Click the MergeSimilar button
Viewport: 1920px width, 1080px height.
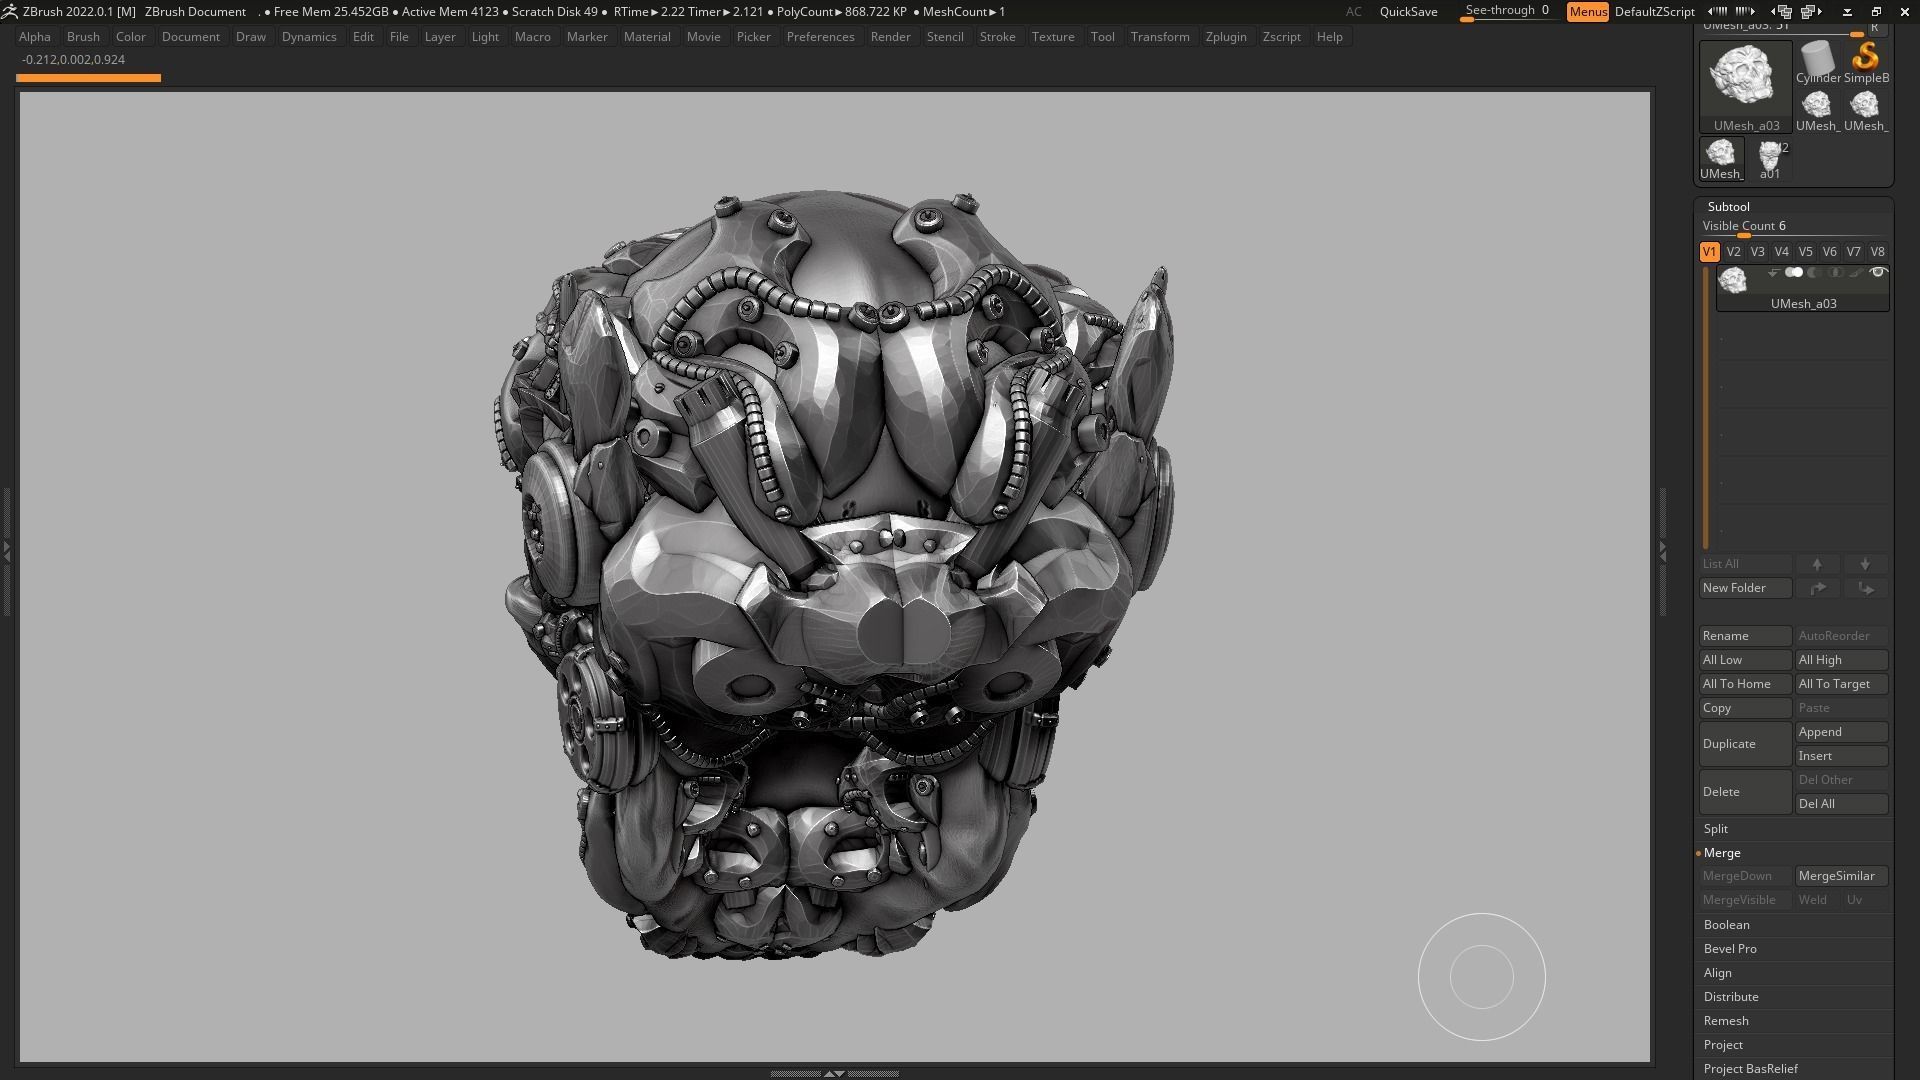[1841, 876]
